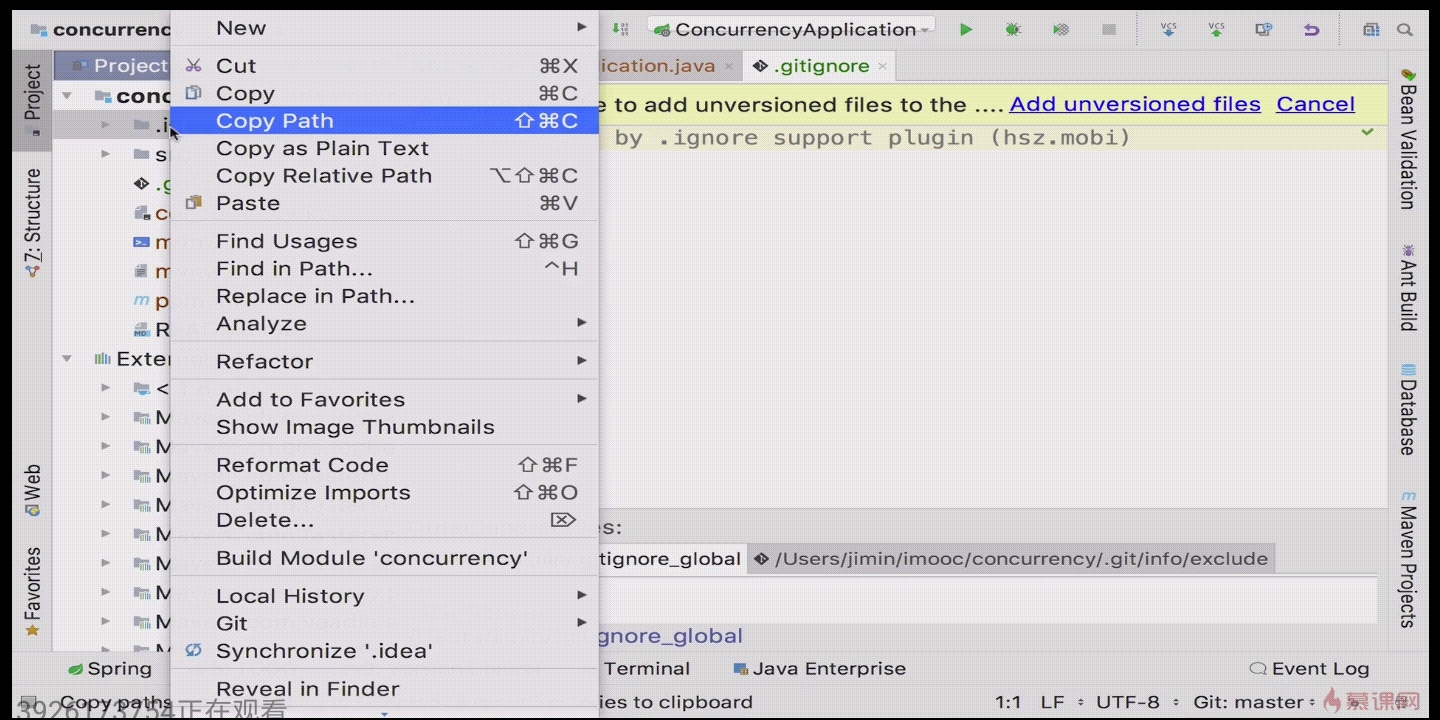1440x720 pixels.
Task: Open the Structure tool window
Action: (x=32, y=224)
